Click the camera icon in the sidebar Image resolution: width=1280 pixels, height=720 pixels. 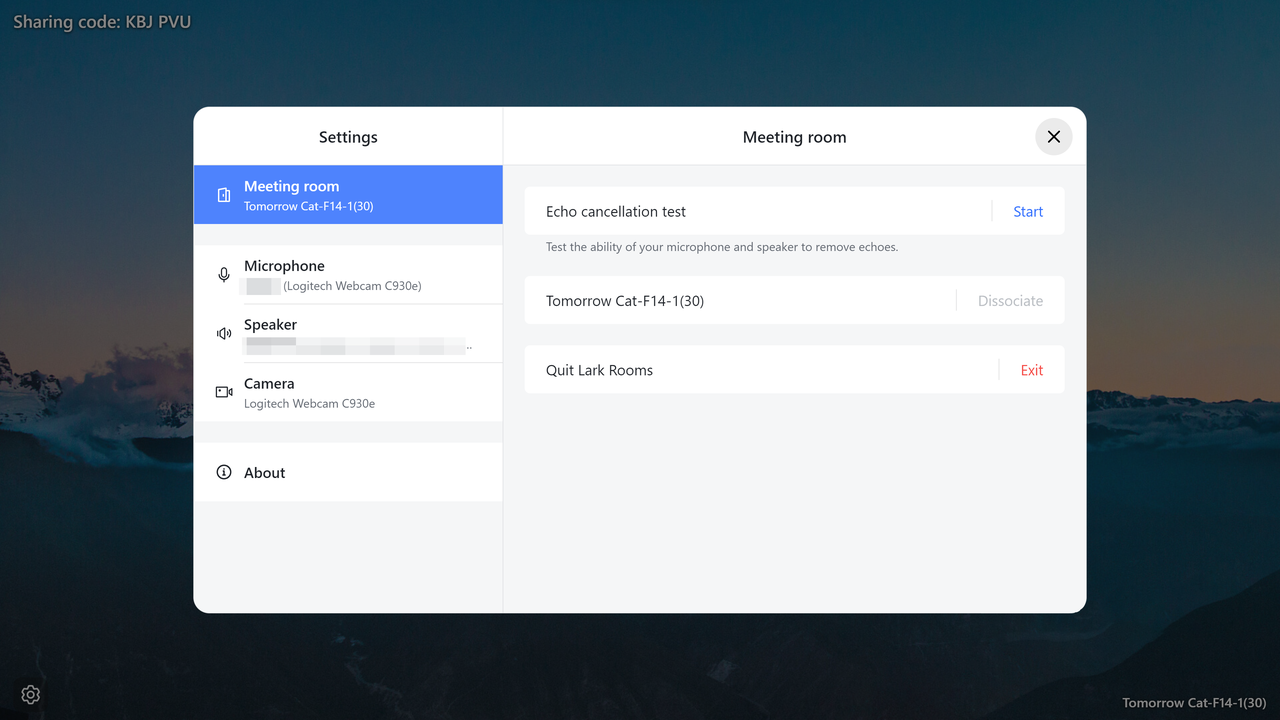click(224, 392)
